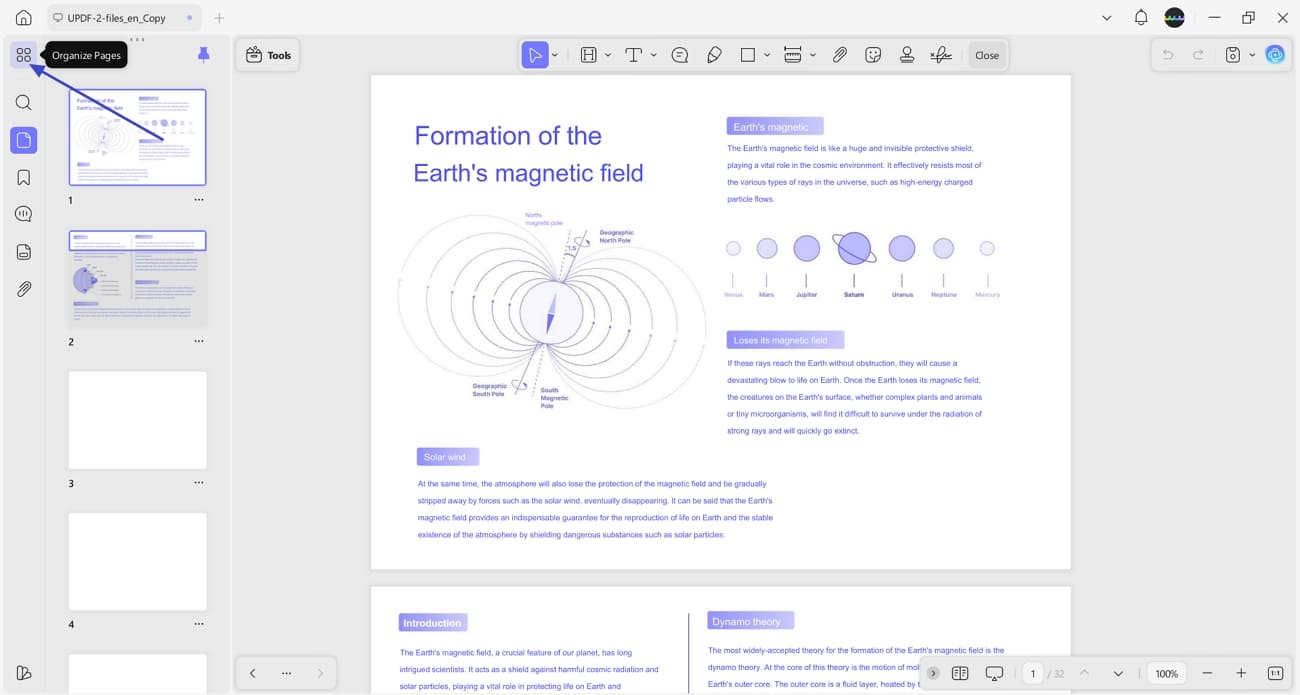Toggle two-page view at the bottom bar
Screen dimensions: 1300x695
pos(960,673)
